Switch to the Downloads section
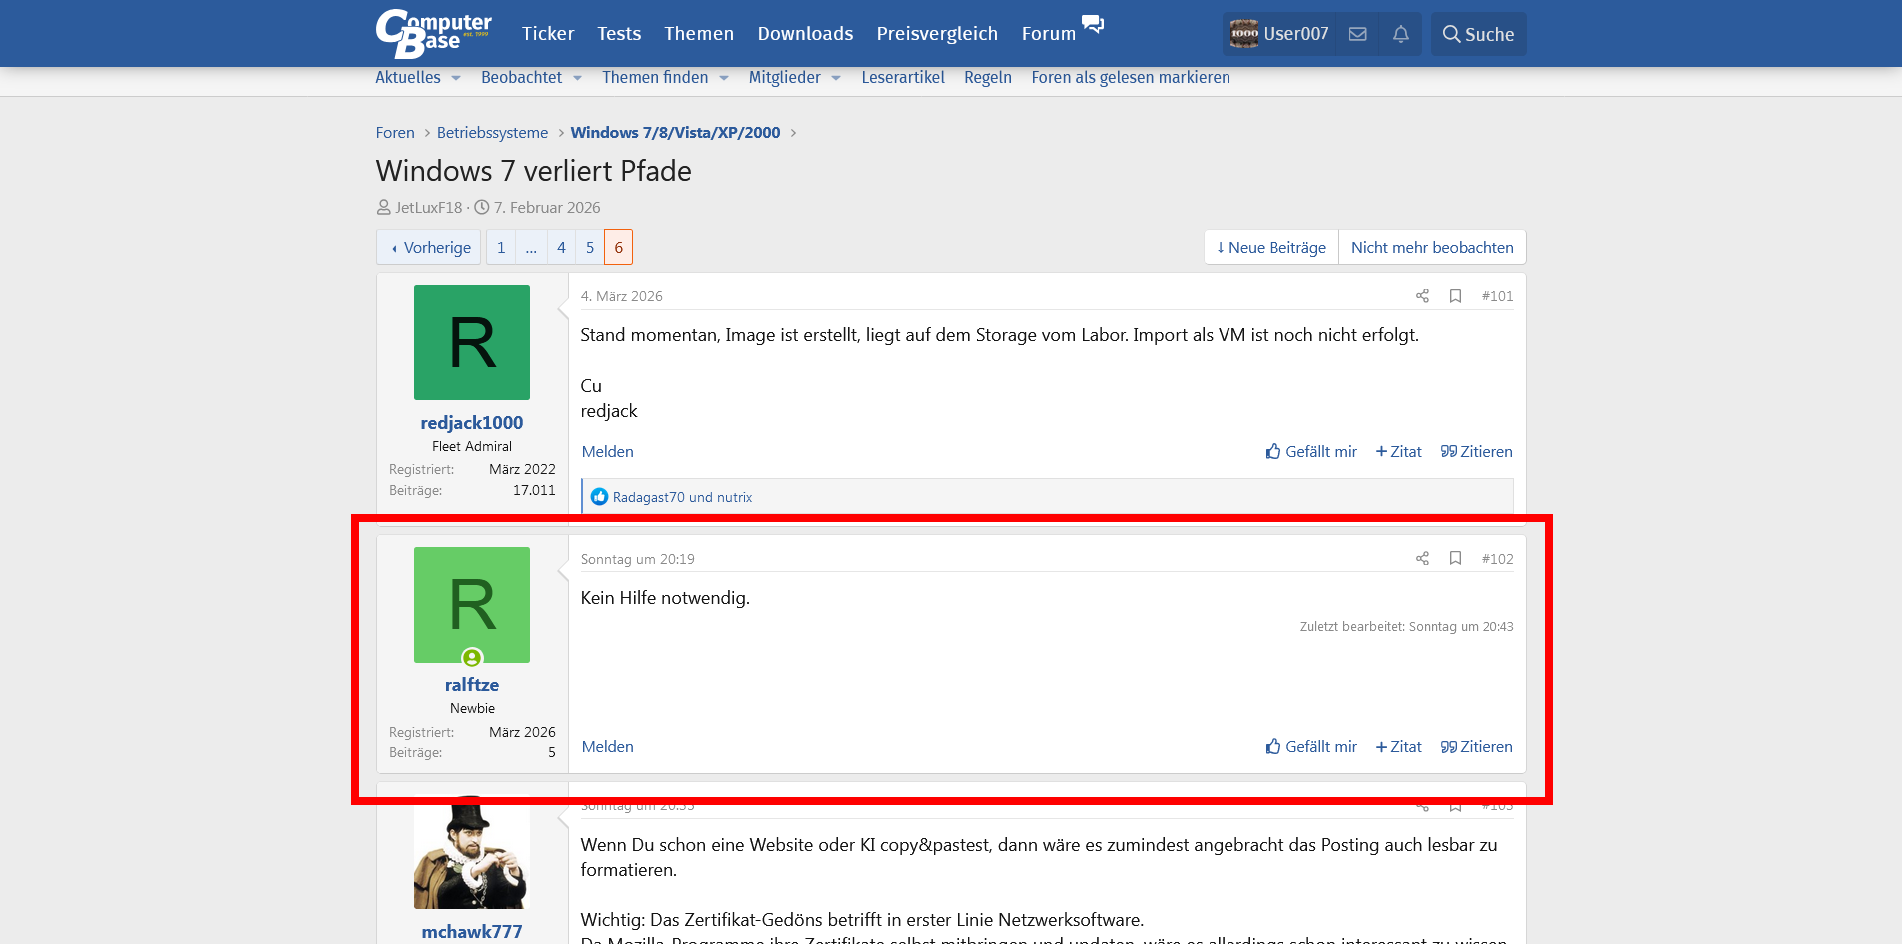 click(x=805, y=33)
